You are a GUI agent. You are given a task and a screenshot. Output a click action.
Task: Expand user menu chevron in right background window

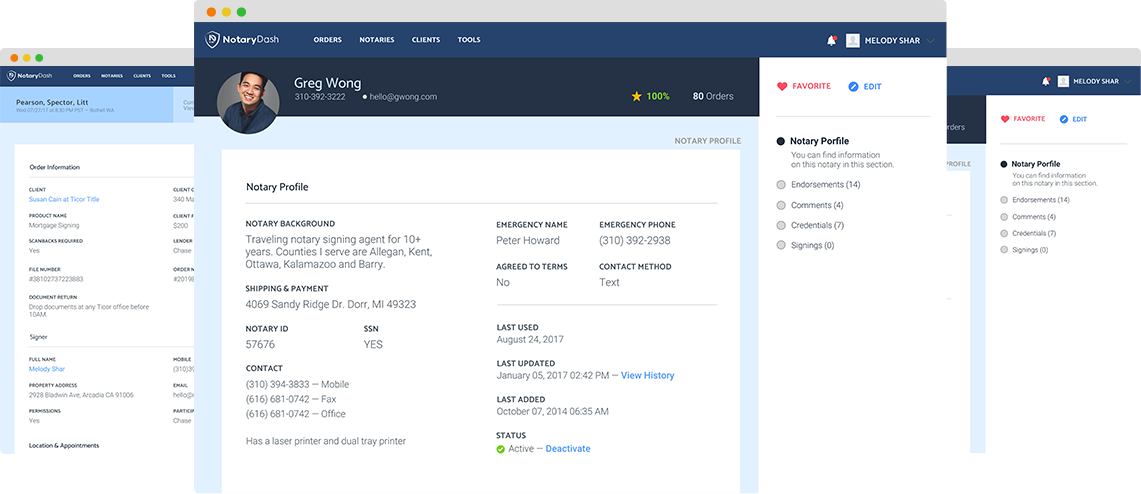click(1130, 81)
